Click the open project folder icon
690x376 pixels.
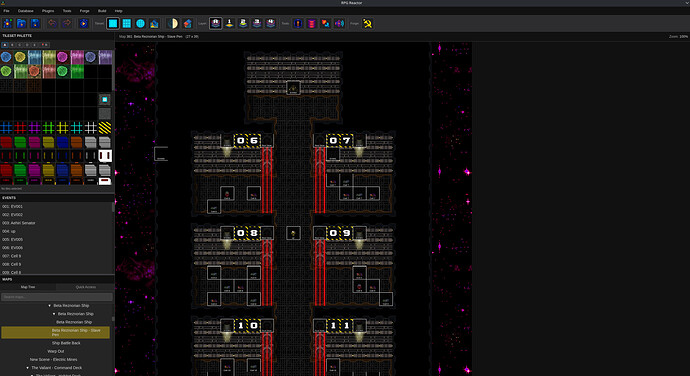click(22, 23)
